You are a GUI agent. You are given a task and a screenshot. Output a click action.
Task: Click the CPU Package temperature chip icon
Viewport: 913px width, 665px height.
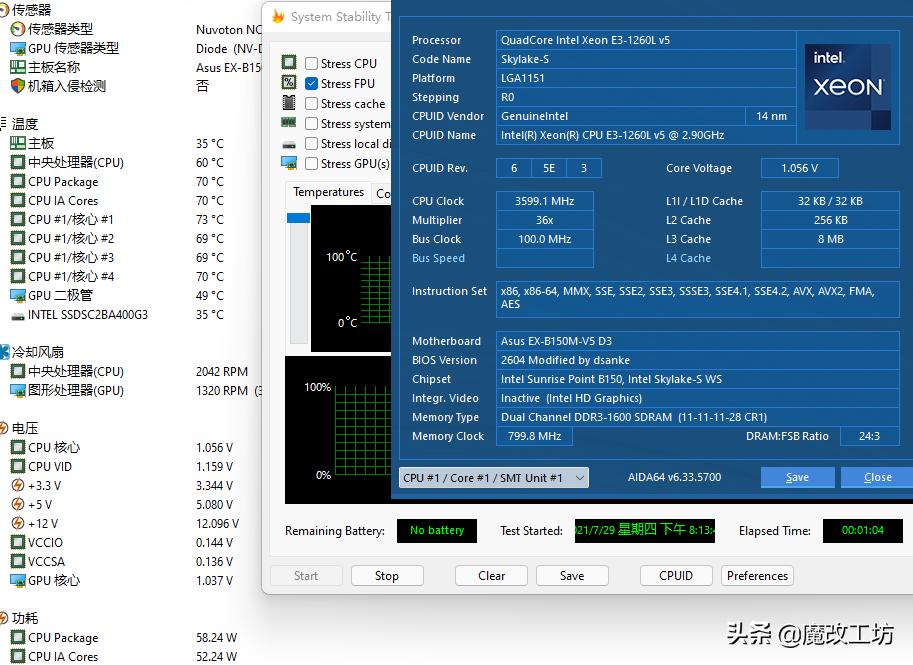point(18,181)
